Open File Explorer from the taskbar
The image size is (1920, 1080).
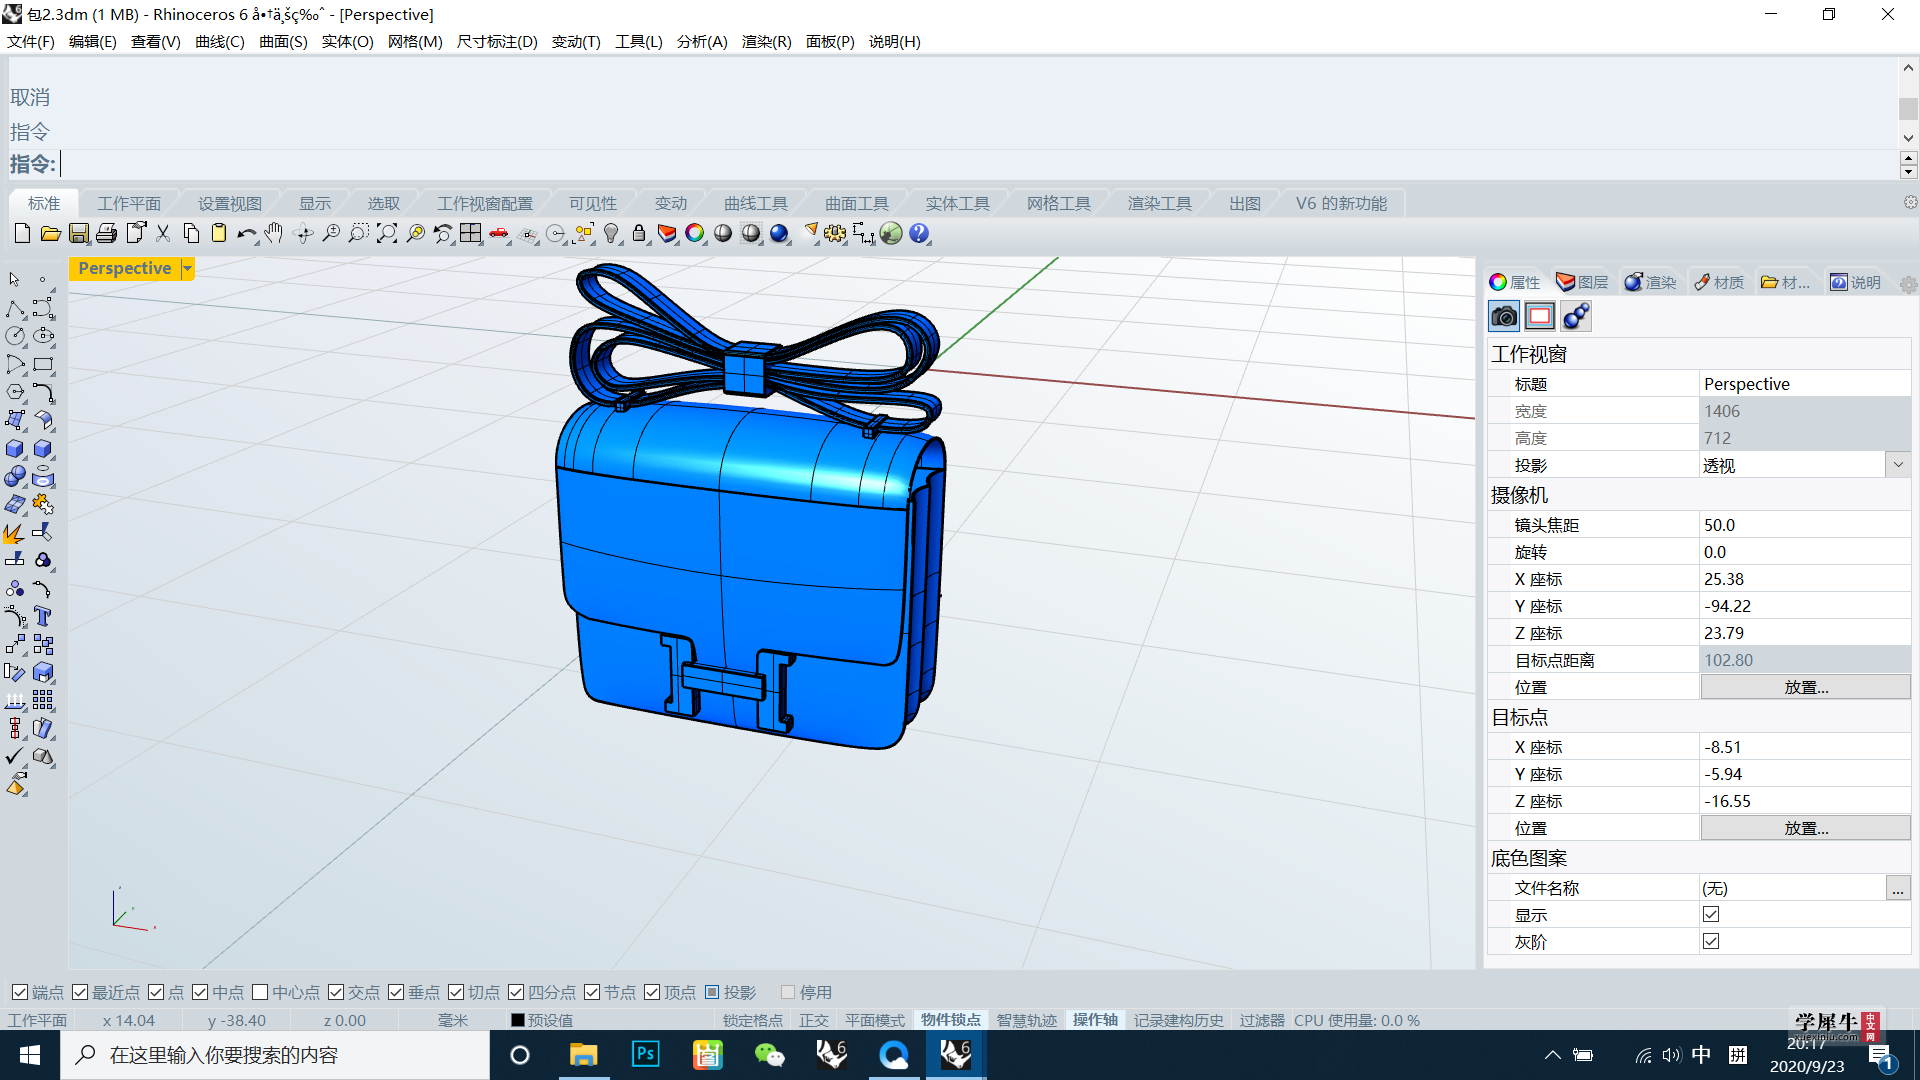(x=583, y=1055)
